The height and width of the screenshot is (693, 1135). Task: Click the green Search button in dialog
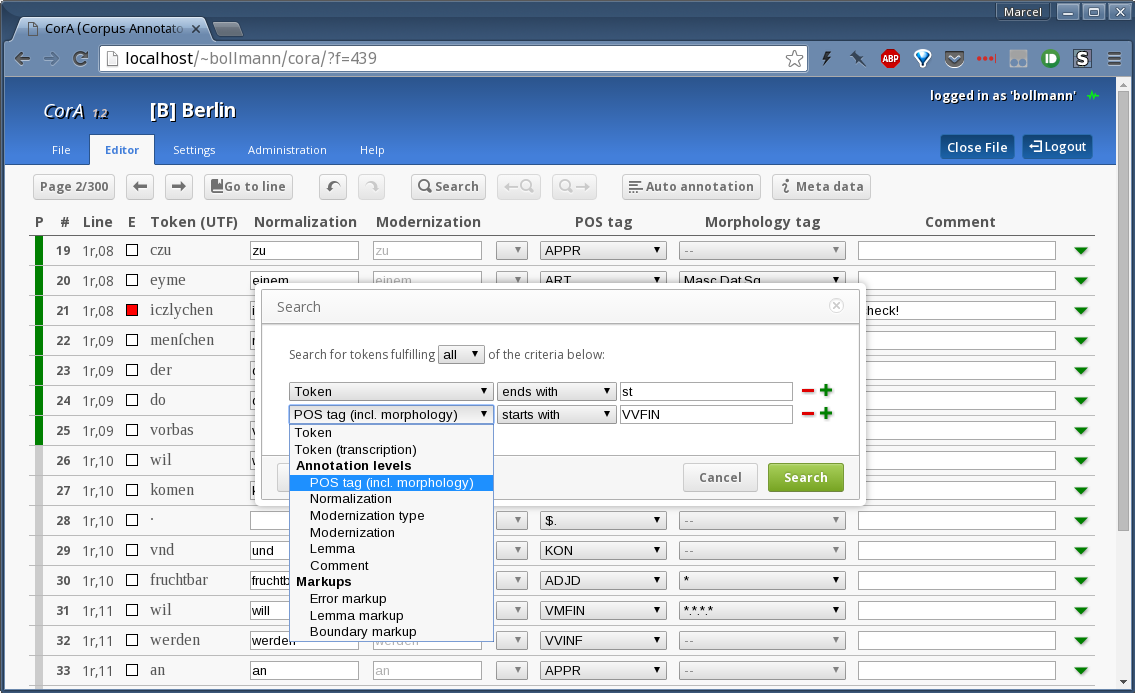[x=805, y=477]
